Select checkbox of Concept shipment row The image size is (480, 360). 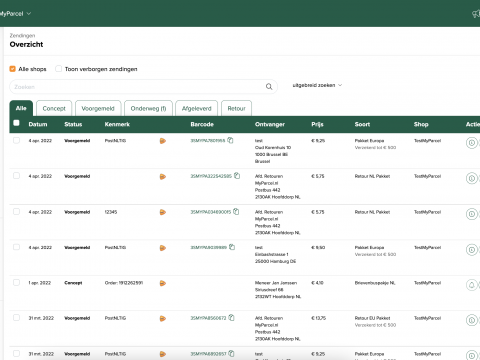pyautogui.click(x=16, y=282)
